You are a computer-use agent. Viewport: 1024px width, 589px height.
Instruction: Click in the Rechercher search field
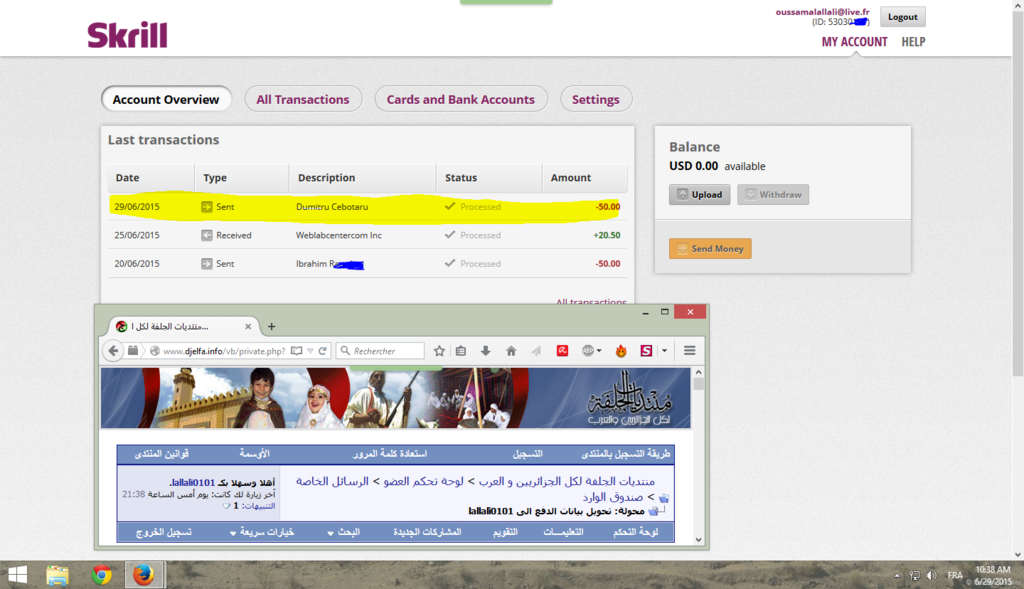click(381, 351)
